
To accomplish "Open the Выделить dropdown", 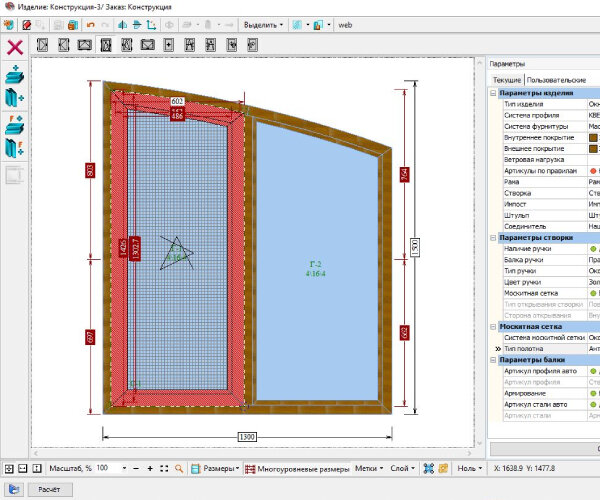I will [x=263, y=25].
